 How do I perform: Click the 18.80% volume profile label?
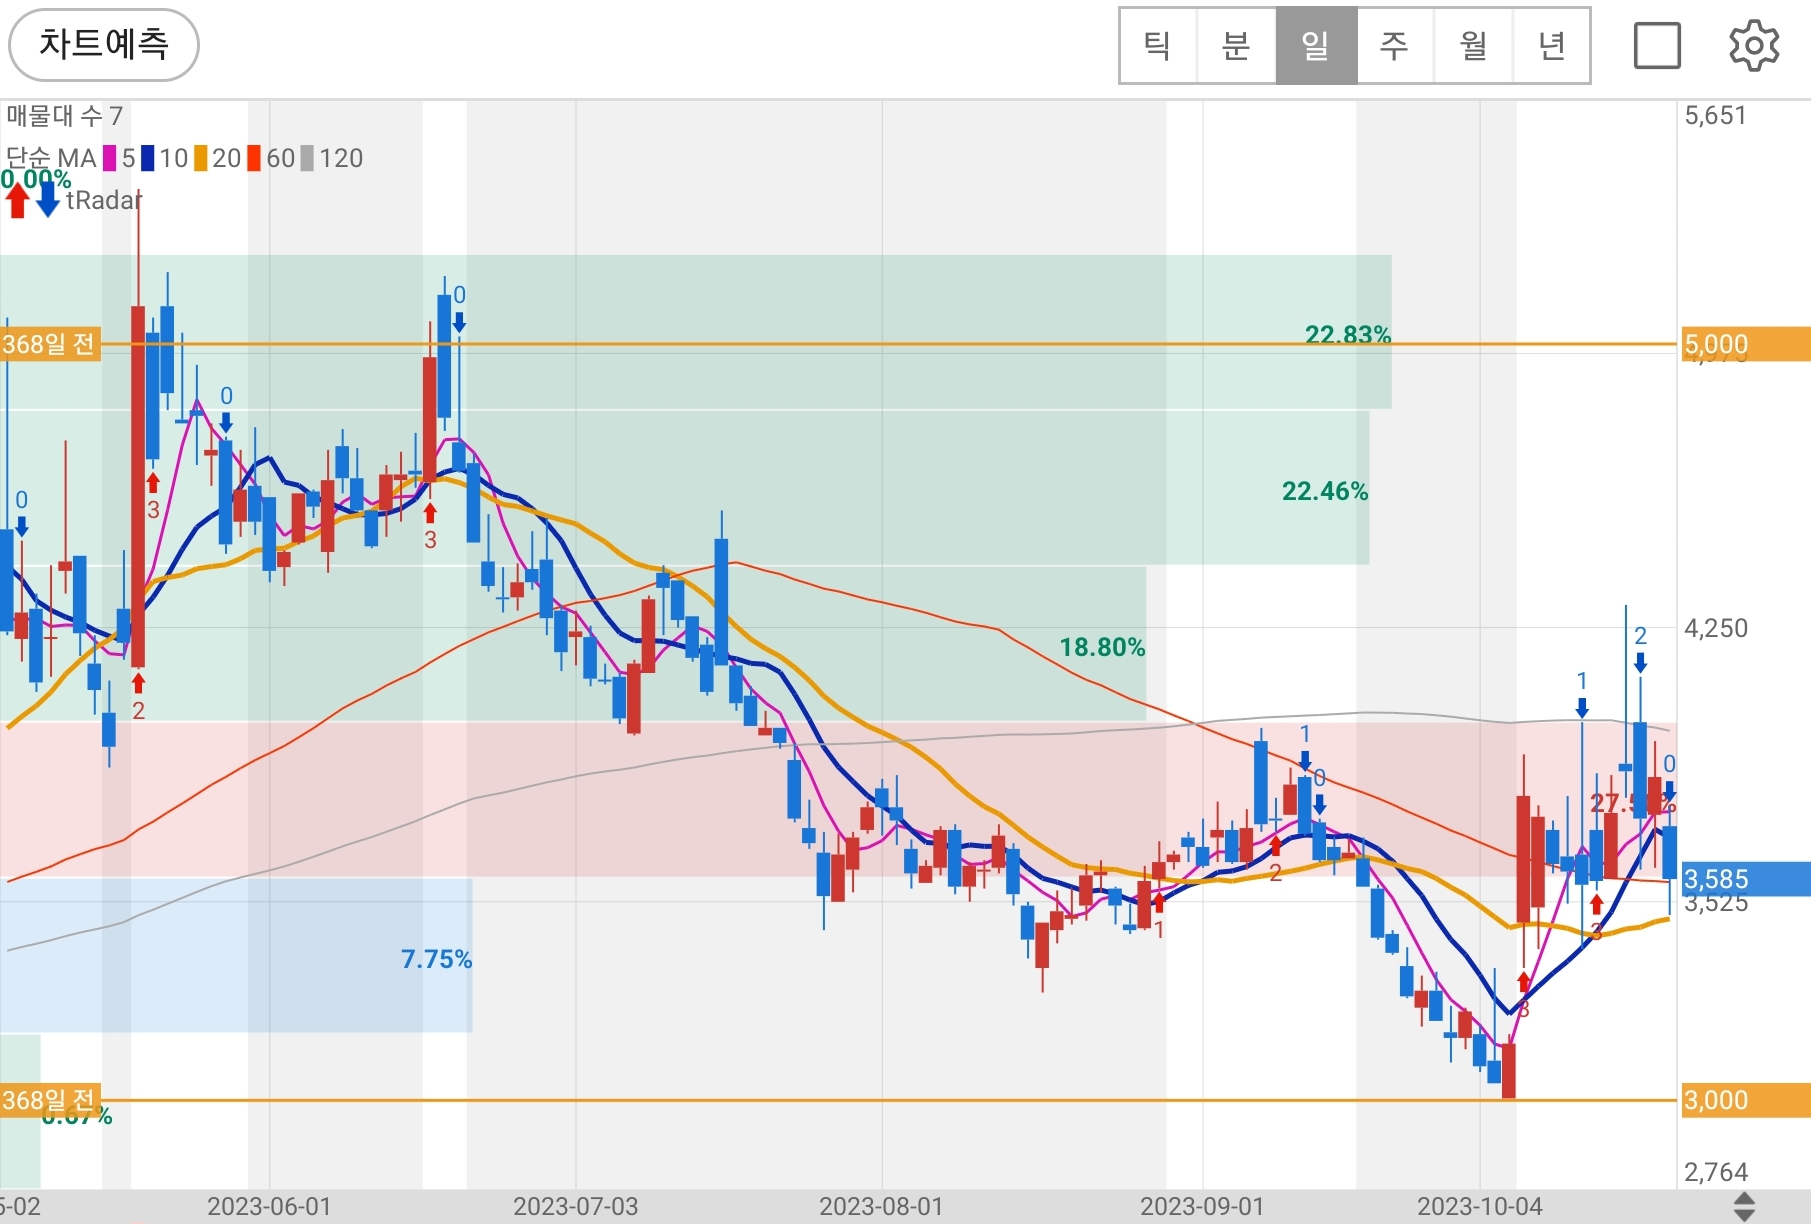point(1102,647)
